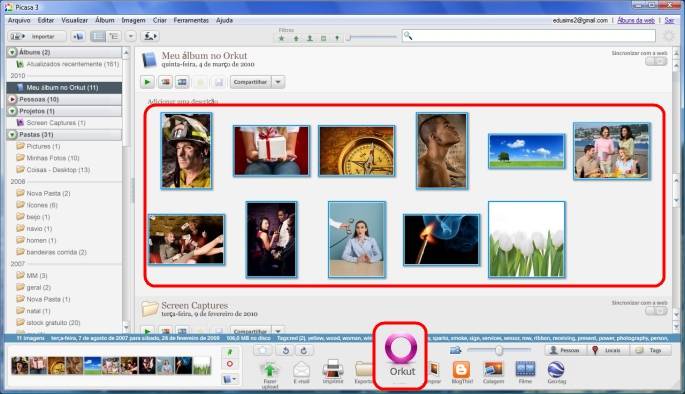This screenshot has width=685, height=394.
Task: Open the Arquivo menu
Action: click(x=19, y=20)
